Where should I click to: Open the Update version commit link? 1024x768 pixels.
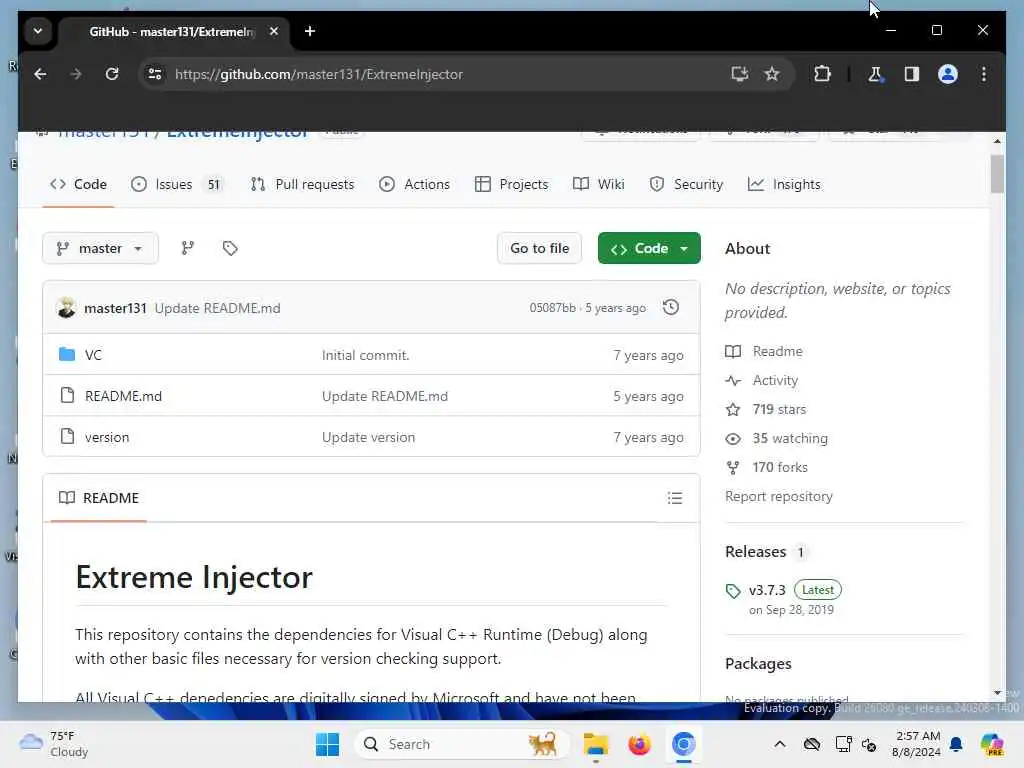368,437
